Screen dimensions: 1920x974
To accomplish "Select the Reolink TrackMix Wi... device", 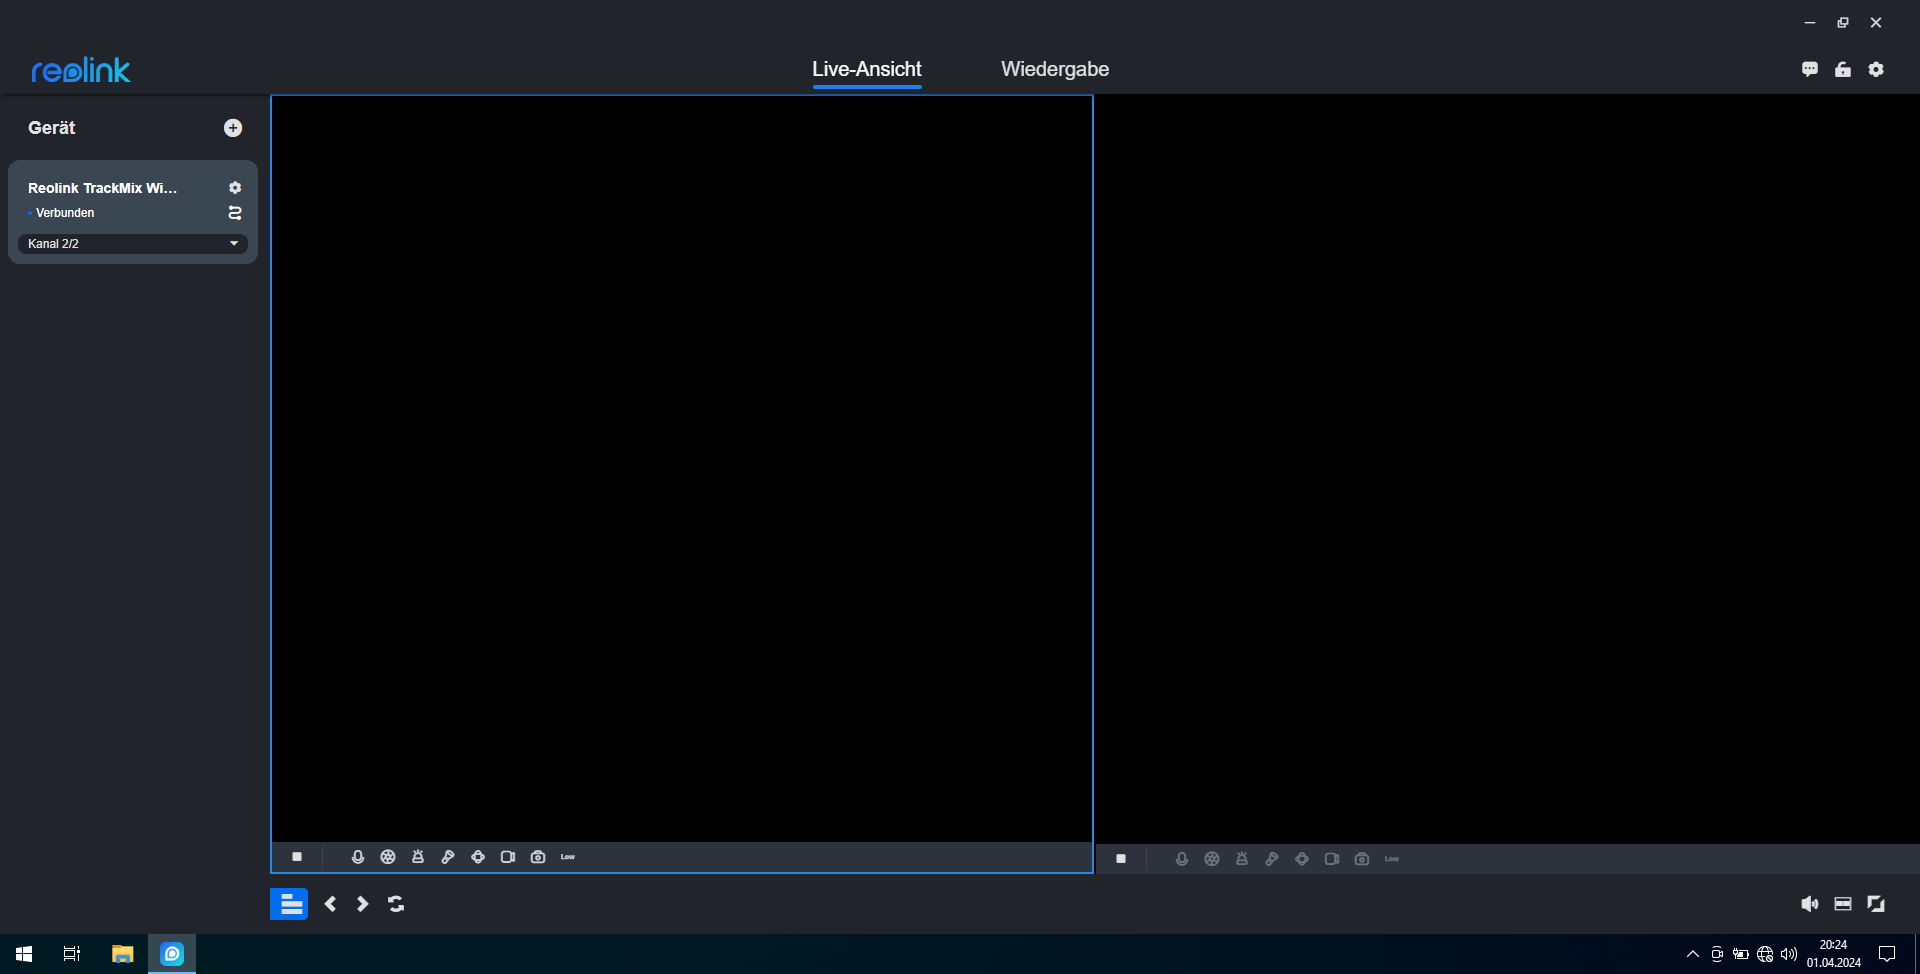I will [102, 188].
